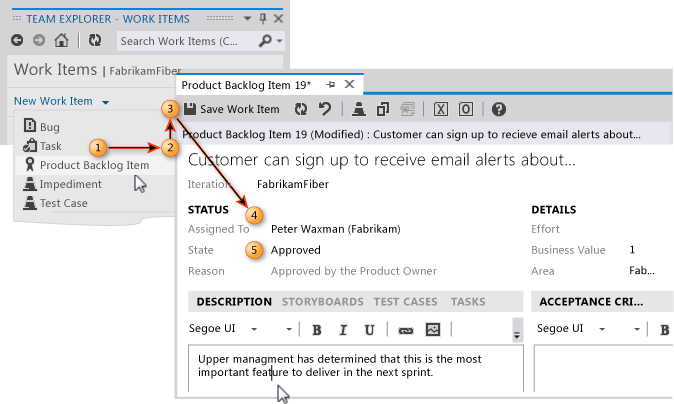
Task: Click the Area field value
Action: [x=642, y=271]
